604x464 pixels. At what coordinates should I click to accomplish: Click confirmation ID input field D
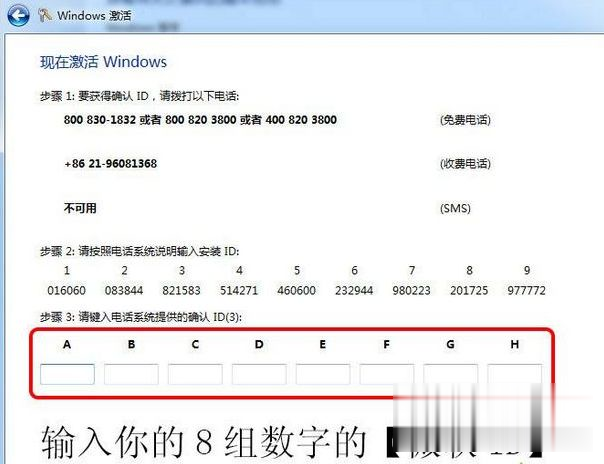point(259,374)
